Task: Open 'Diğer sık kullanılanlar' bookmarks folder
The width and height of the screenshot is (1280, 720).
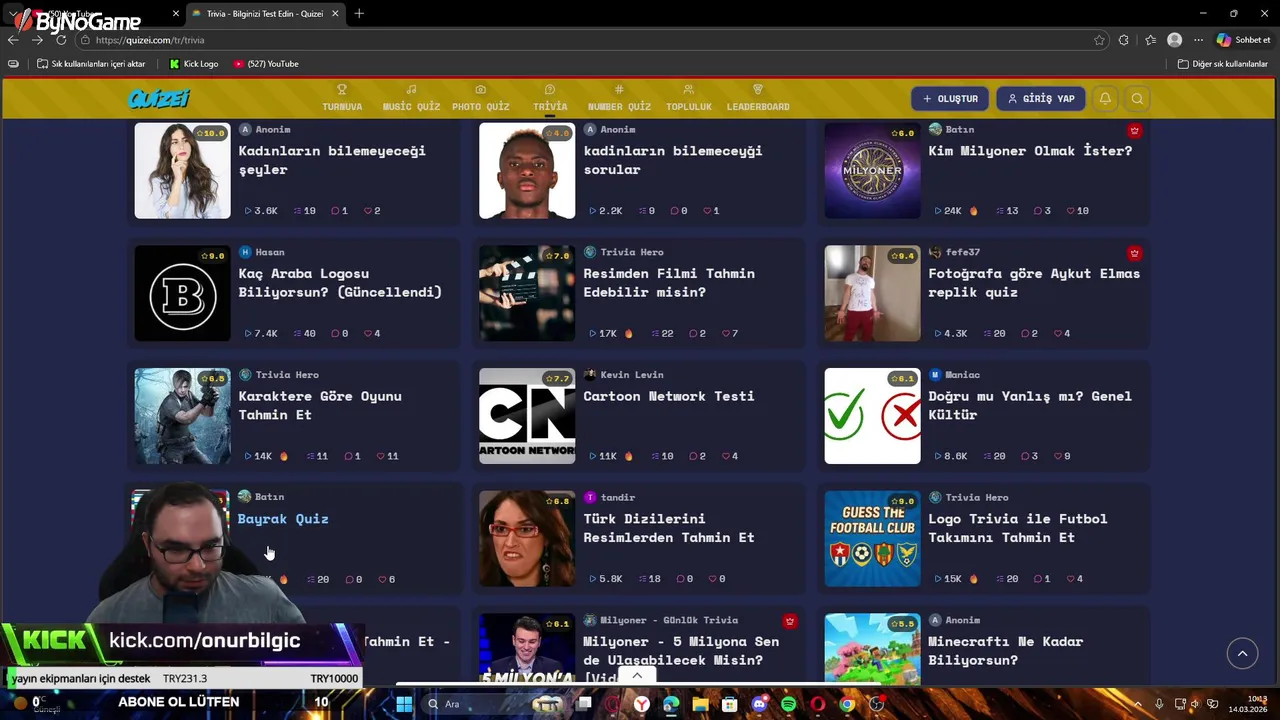Action: click(x=1222, y=64)
